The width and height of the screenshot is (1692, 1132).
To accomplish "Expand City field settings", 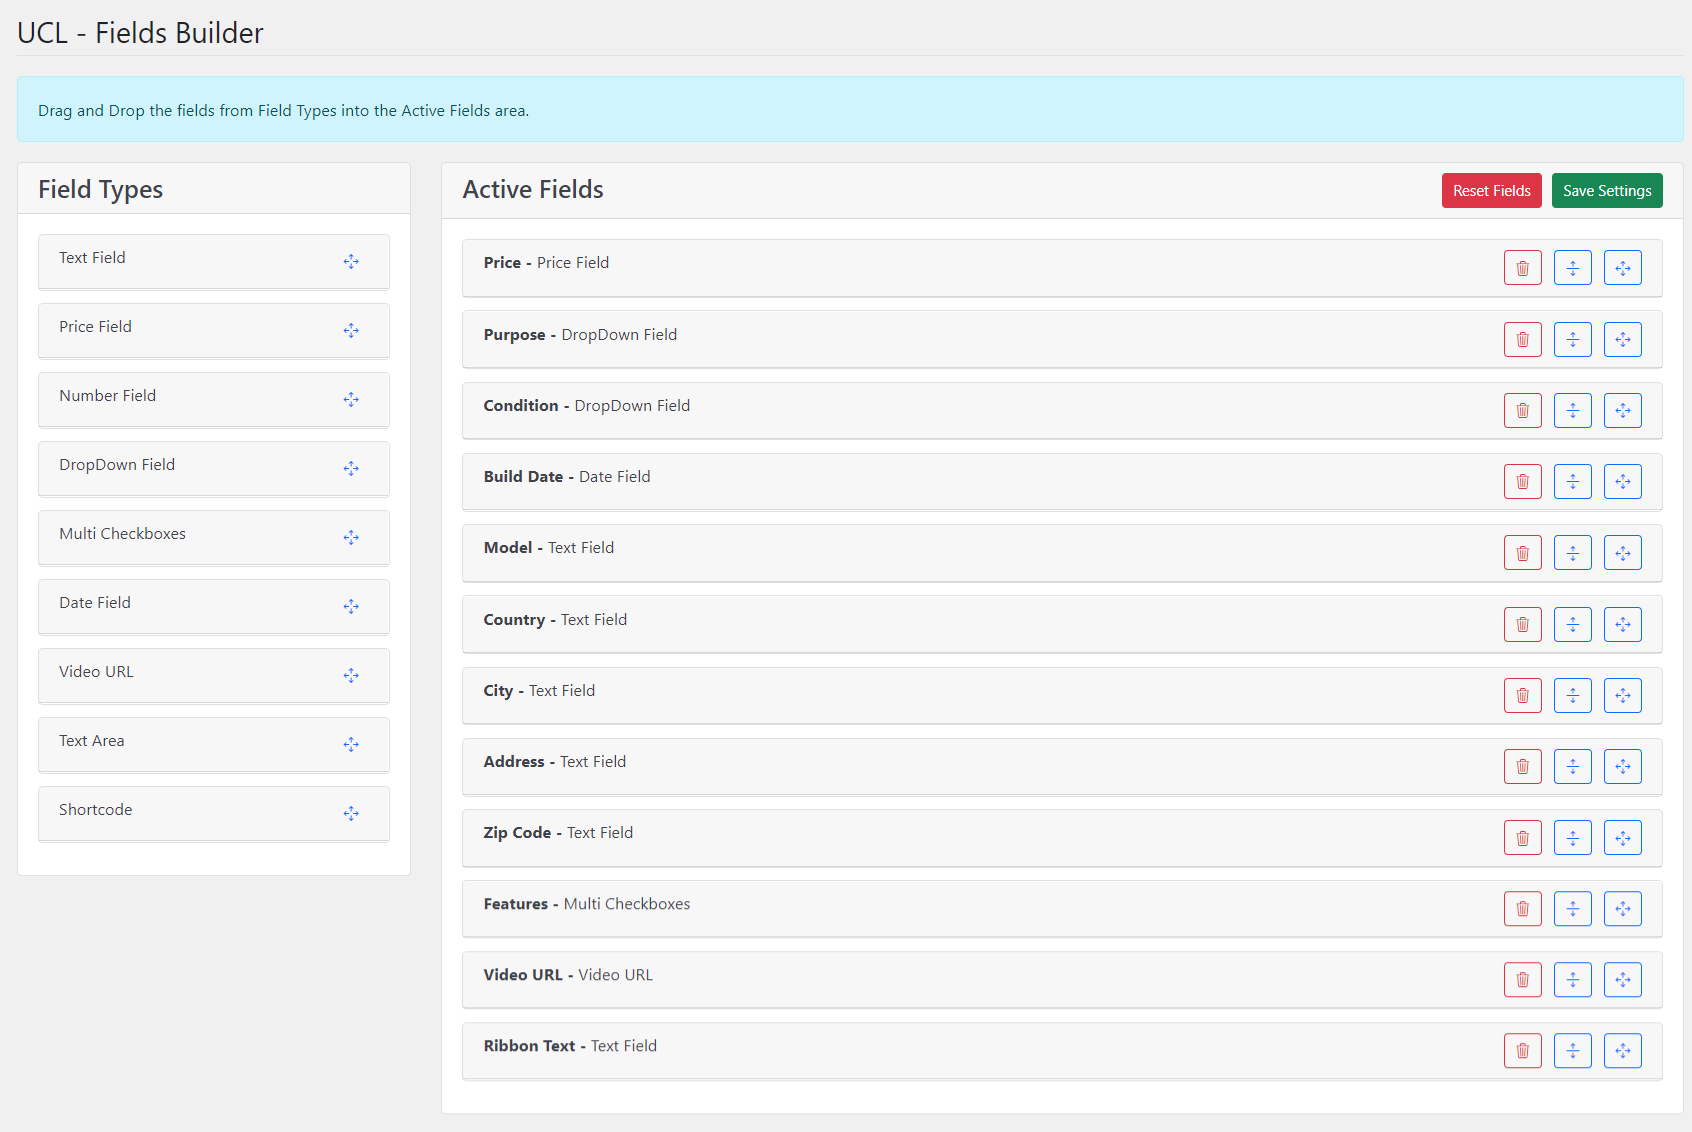I will (1572, 695).
